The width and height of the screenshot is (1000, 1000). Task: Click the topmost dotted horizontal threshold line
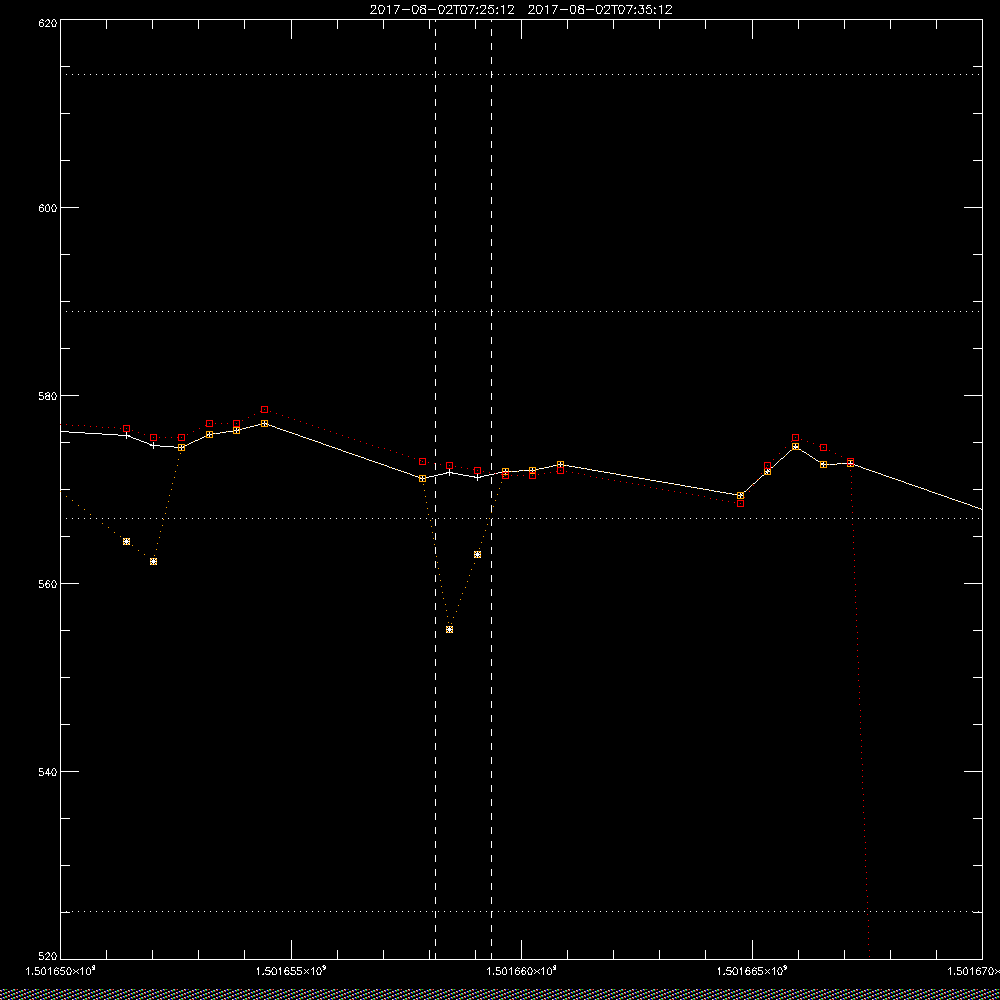click(x=521, y=75)
